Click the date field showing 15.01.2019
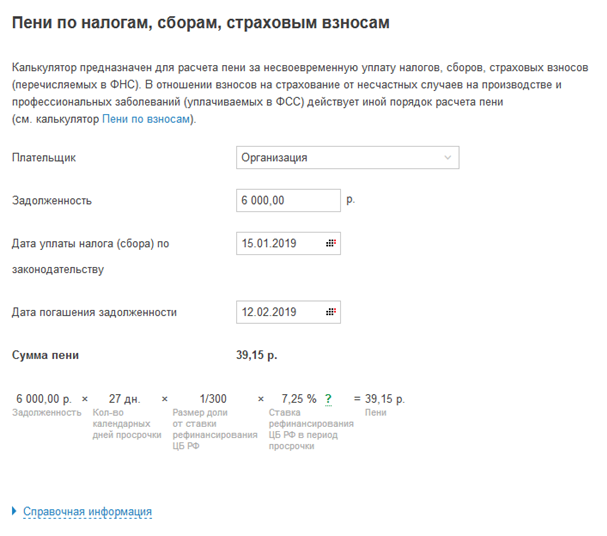The image size is (607, 536). pyautogui.click(x=288, y=243)
